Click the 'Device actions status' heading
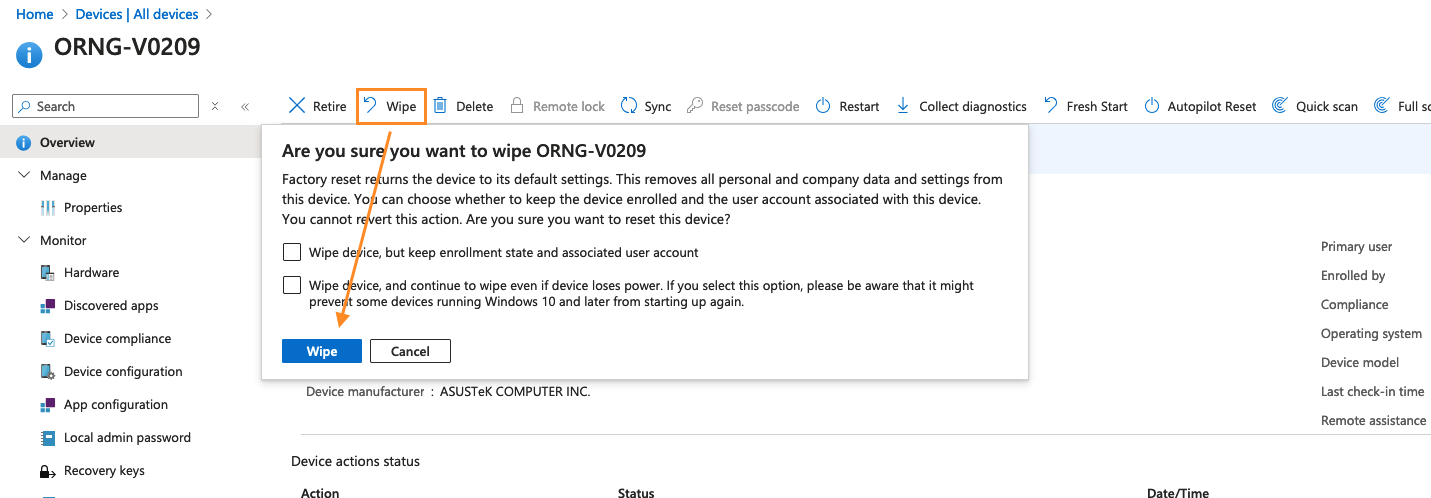This screenshot has height=498, width=1431. pyautogui.click(x=355, y=461)
